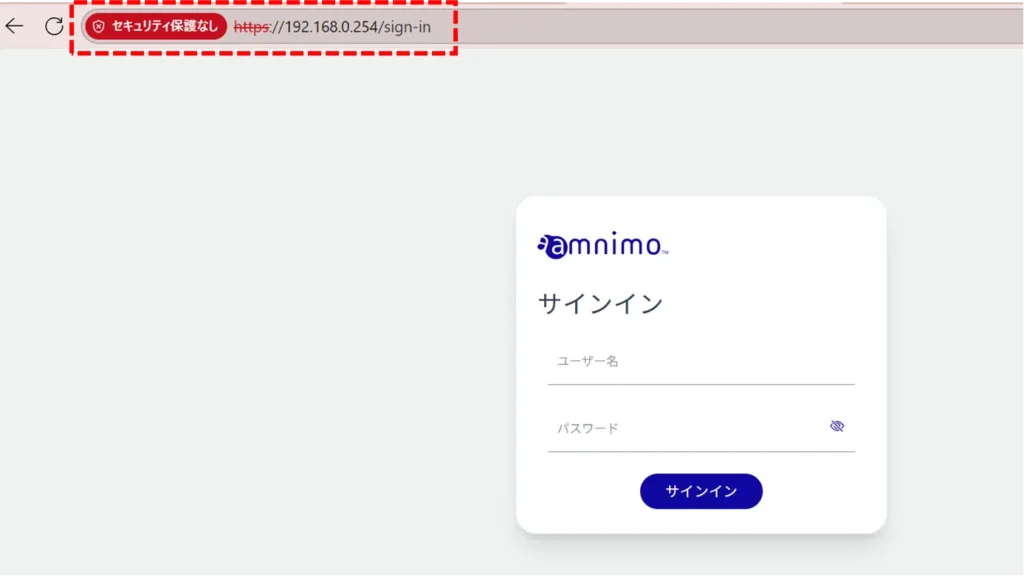Click the circled 'a' in the amnimo logo

coord(556,247)
